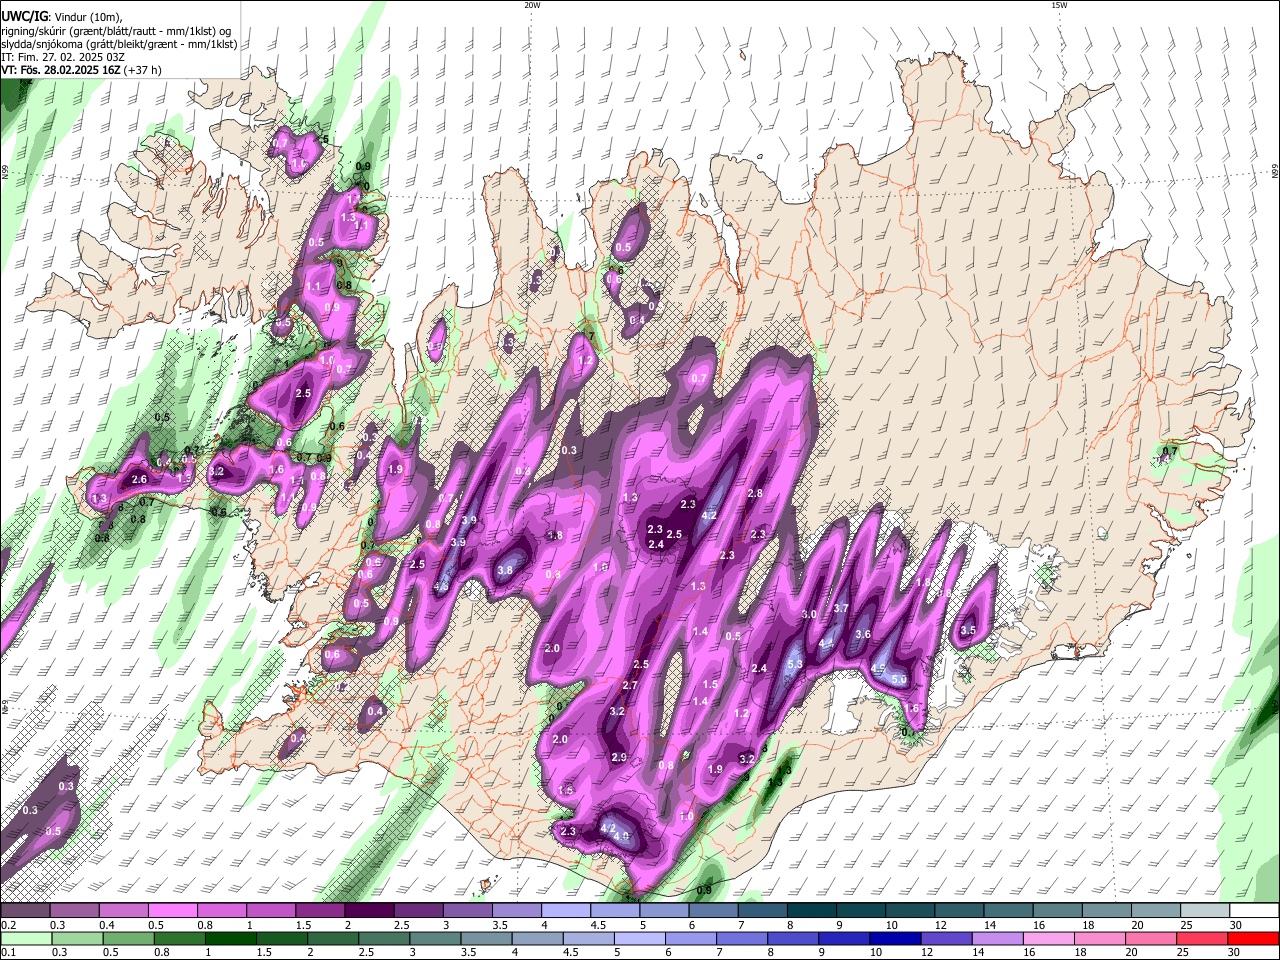This screenshot has width=1280, height=960.
Task: Click the deep blue 10–12 swatch in the bottom legend row
Action: 895,938
